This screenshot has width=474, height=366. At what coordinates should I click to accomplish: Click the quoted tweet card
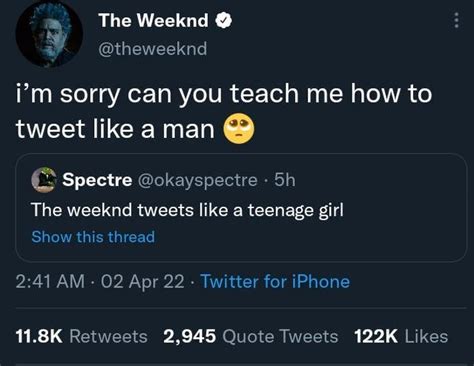[x=241, y=208]
